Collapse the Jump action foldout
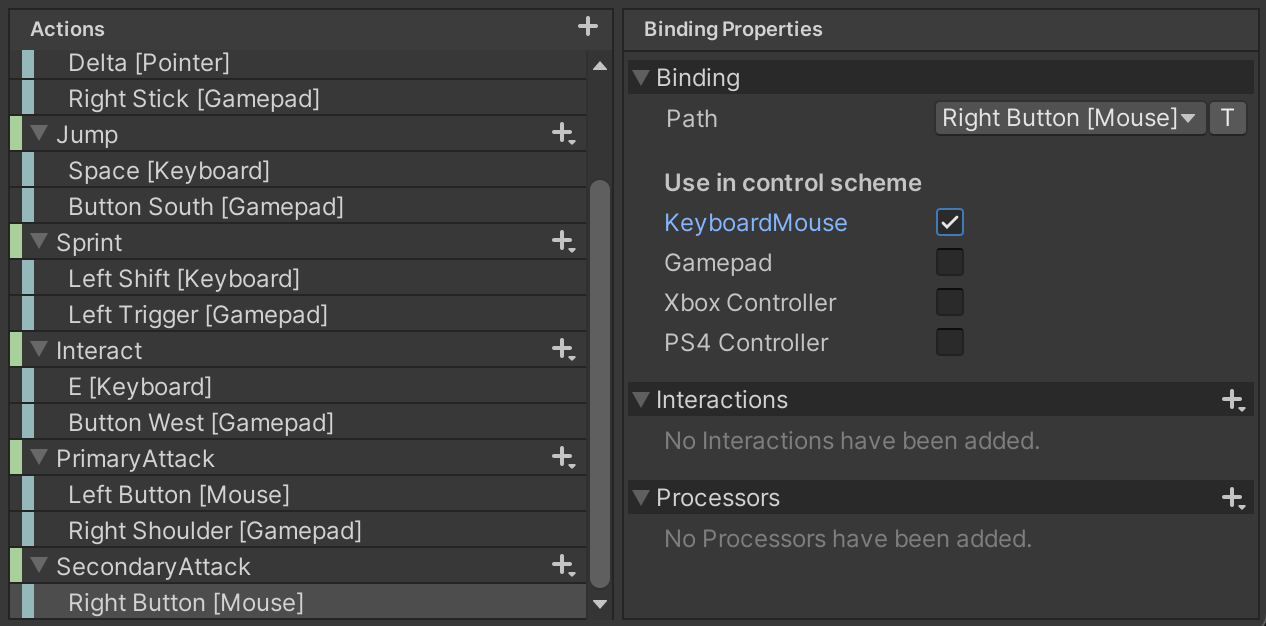 coord(40,134)
